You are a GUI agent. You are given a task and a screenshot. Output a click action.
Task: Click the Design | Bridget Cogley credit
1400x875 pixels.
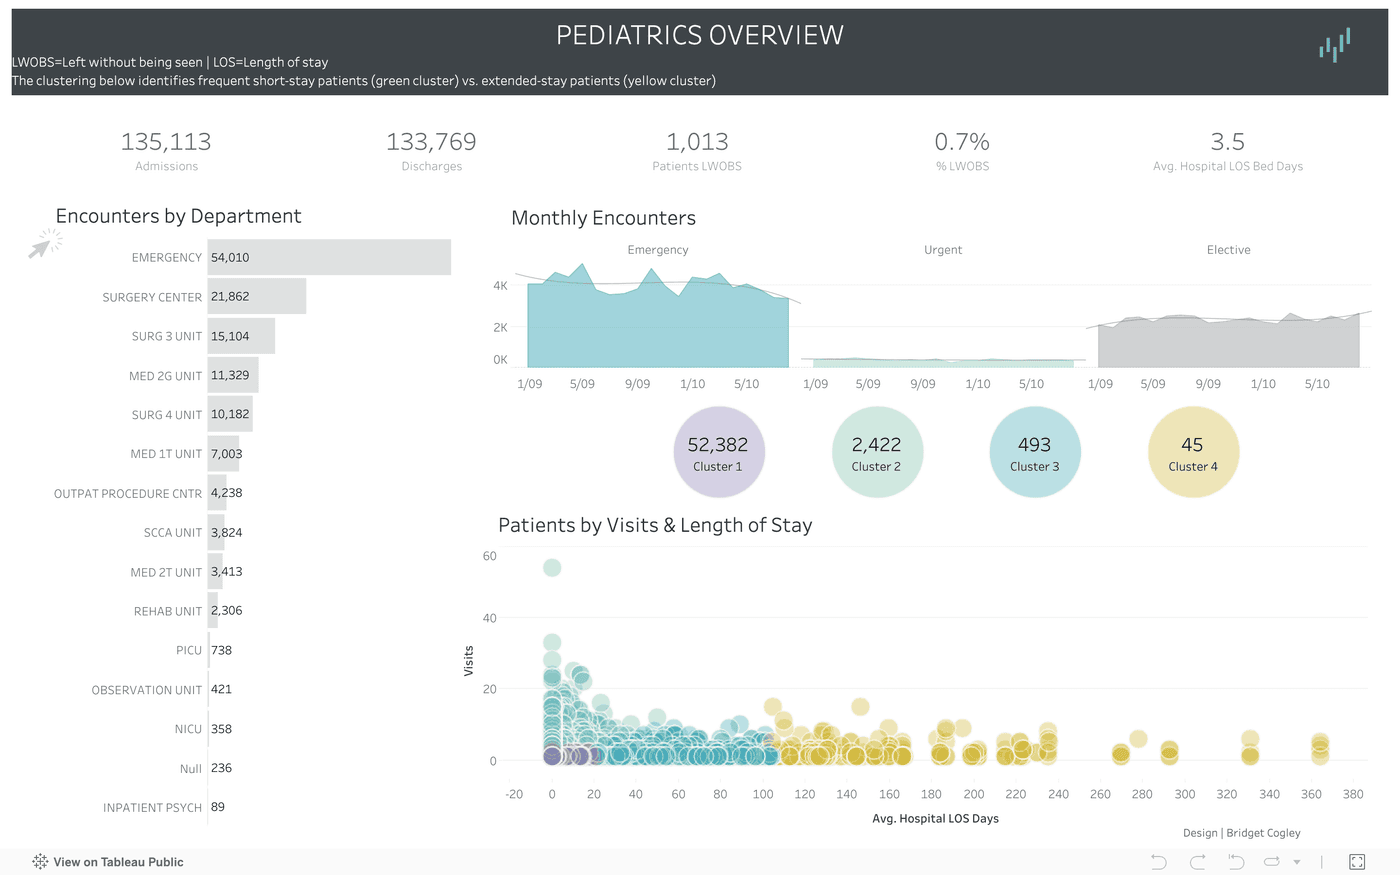[x=1241, y=832]
